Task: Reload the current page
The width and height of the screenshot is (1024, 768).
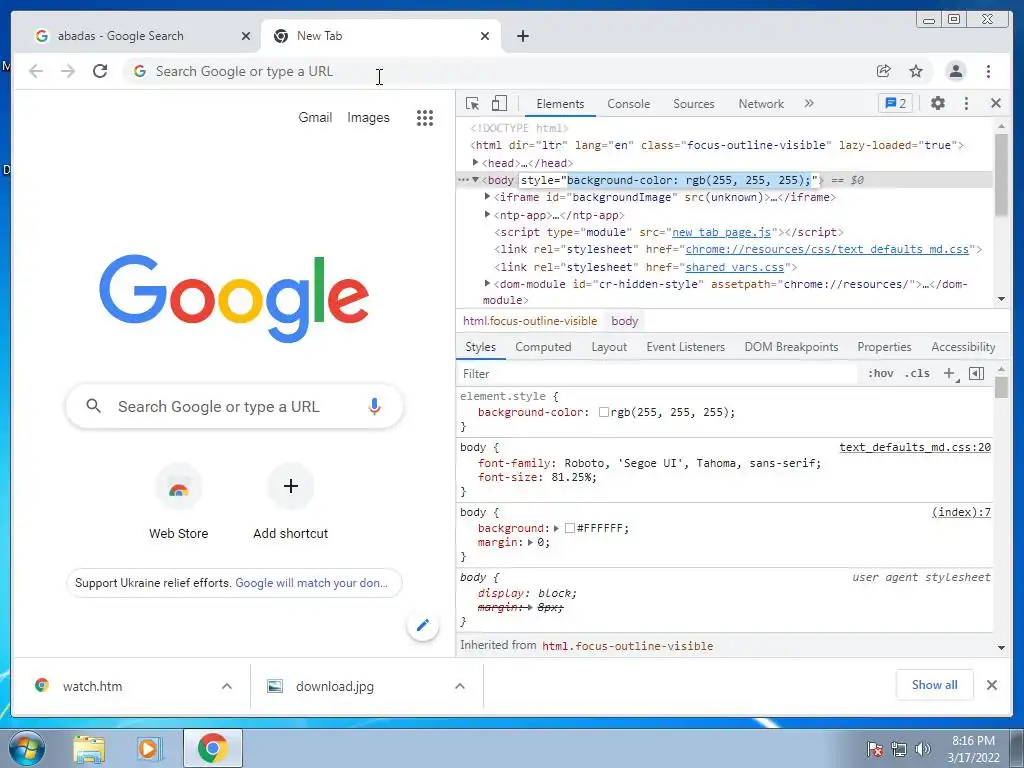Action: pos(100,71)
